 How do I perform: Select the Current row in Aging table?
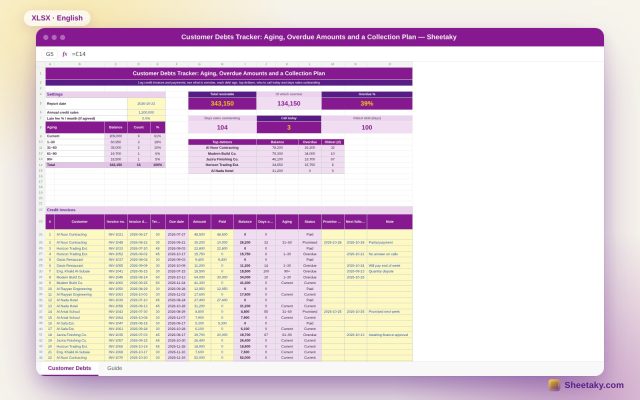click(x=75, y=136)
